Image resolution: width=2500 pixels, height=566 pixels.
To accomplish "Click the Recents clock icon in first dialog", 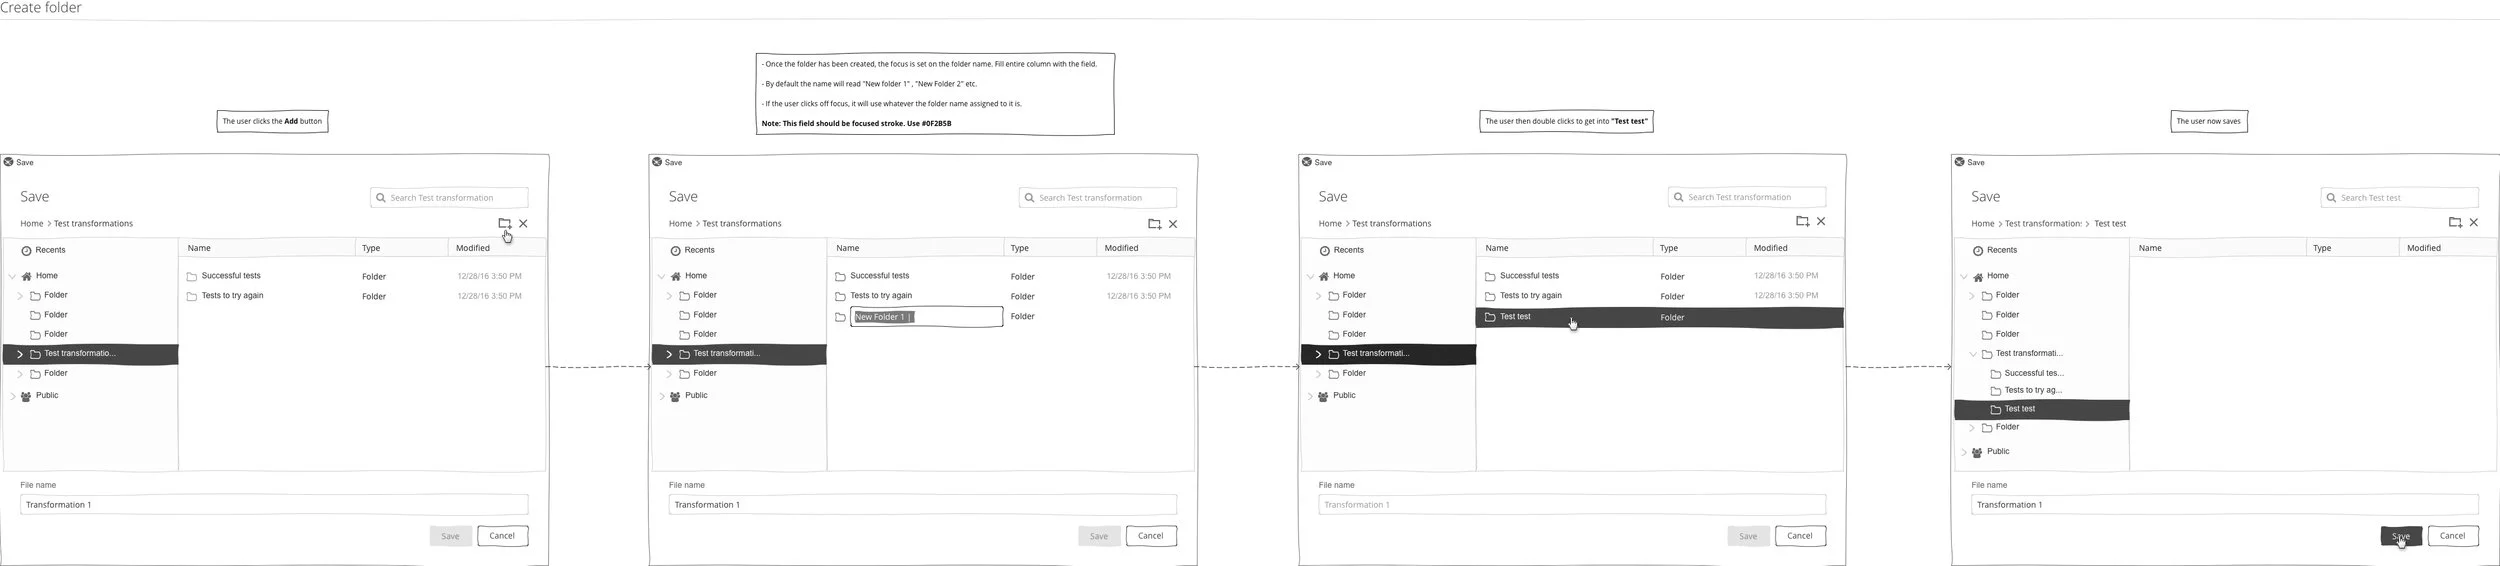I will point(26,250).
